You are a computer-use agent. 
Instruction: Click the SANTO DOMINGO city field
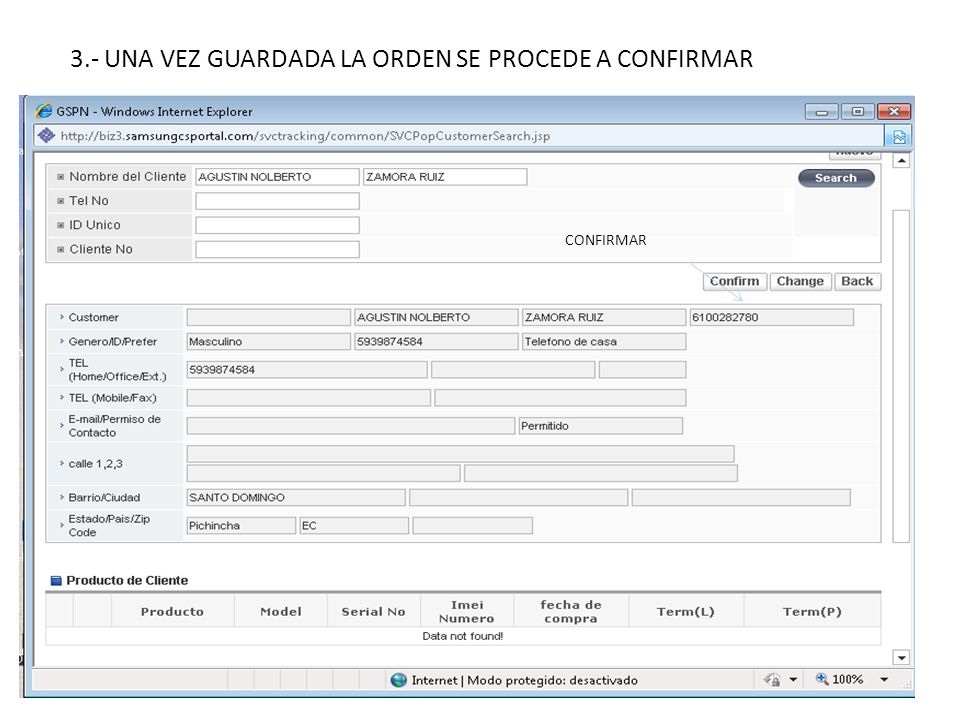click(x=296, y=498)
